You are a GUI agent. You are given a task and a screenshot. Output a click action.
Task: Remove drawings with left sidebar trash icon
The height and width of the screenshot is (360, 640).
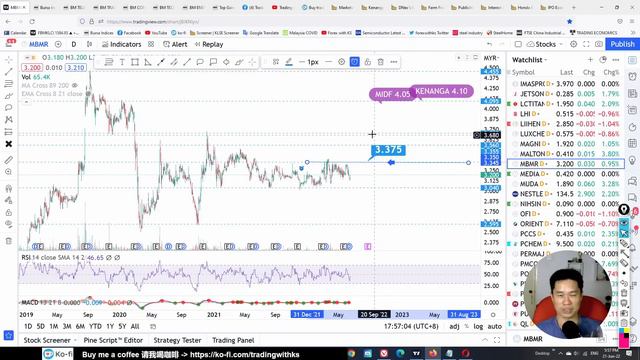pyautogui.click(x=9, y=241)
